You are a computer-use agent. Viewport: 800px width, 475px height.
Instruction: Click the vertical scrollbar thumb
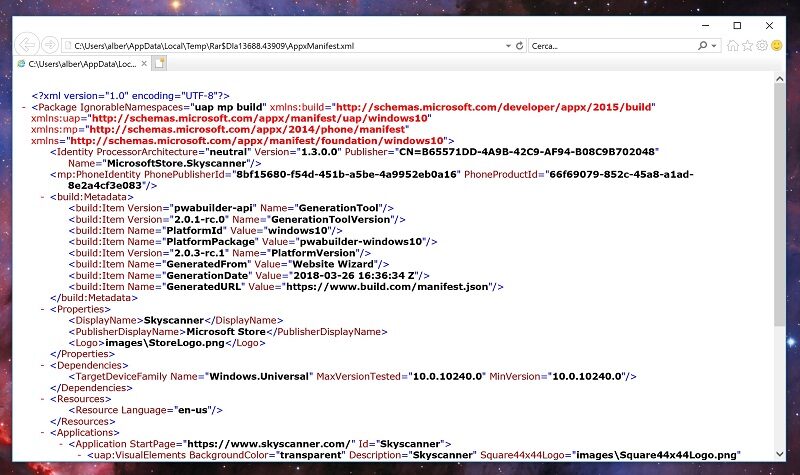point(780,205)
